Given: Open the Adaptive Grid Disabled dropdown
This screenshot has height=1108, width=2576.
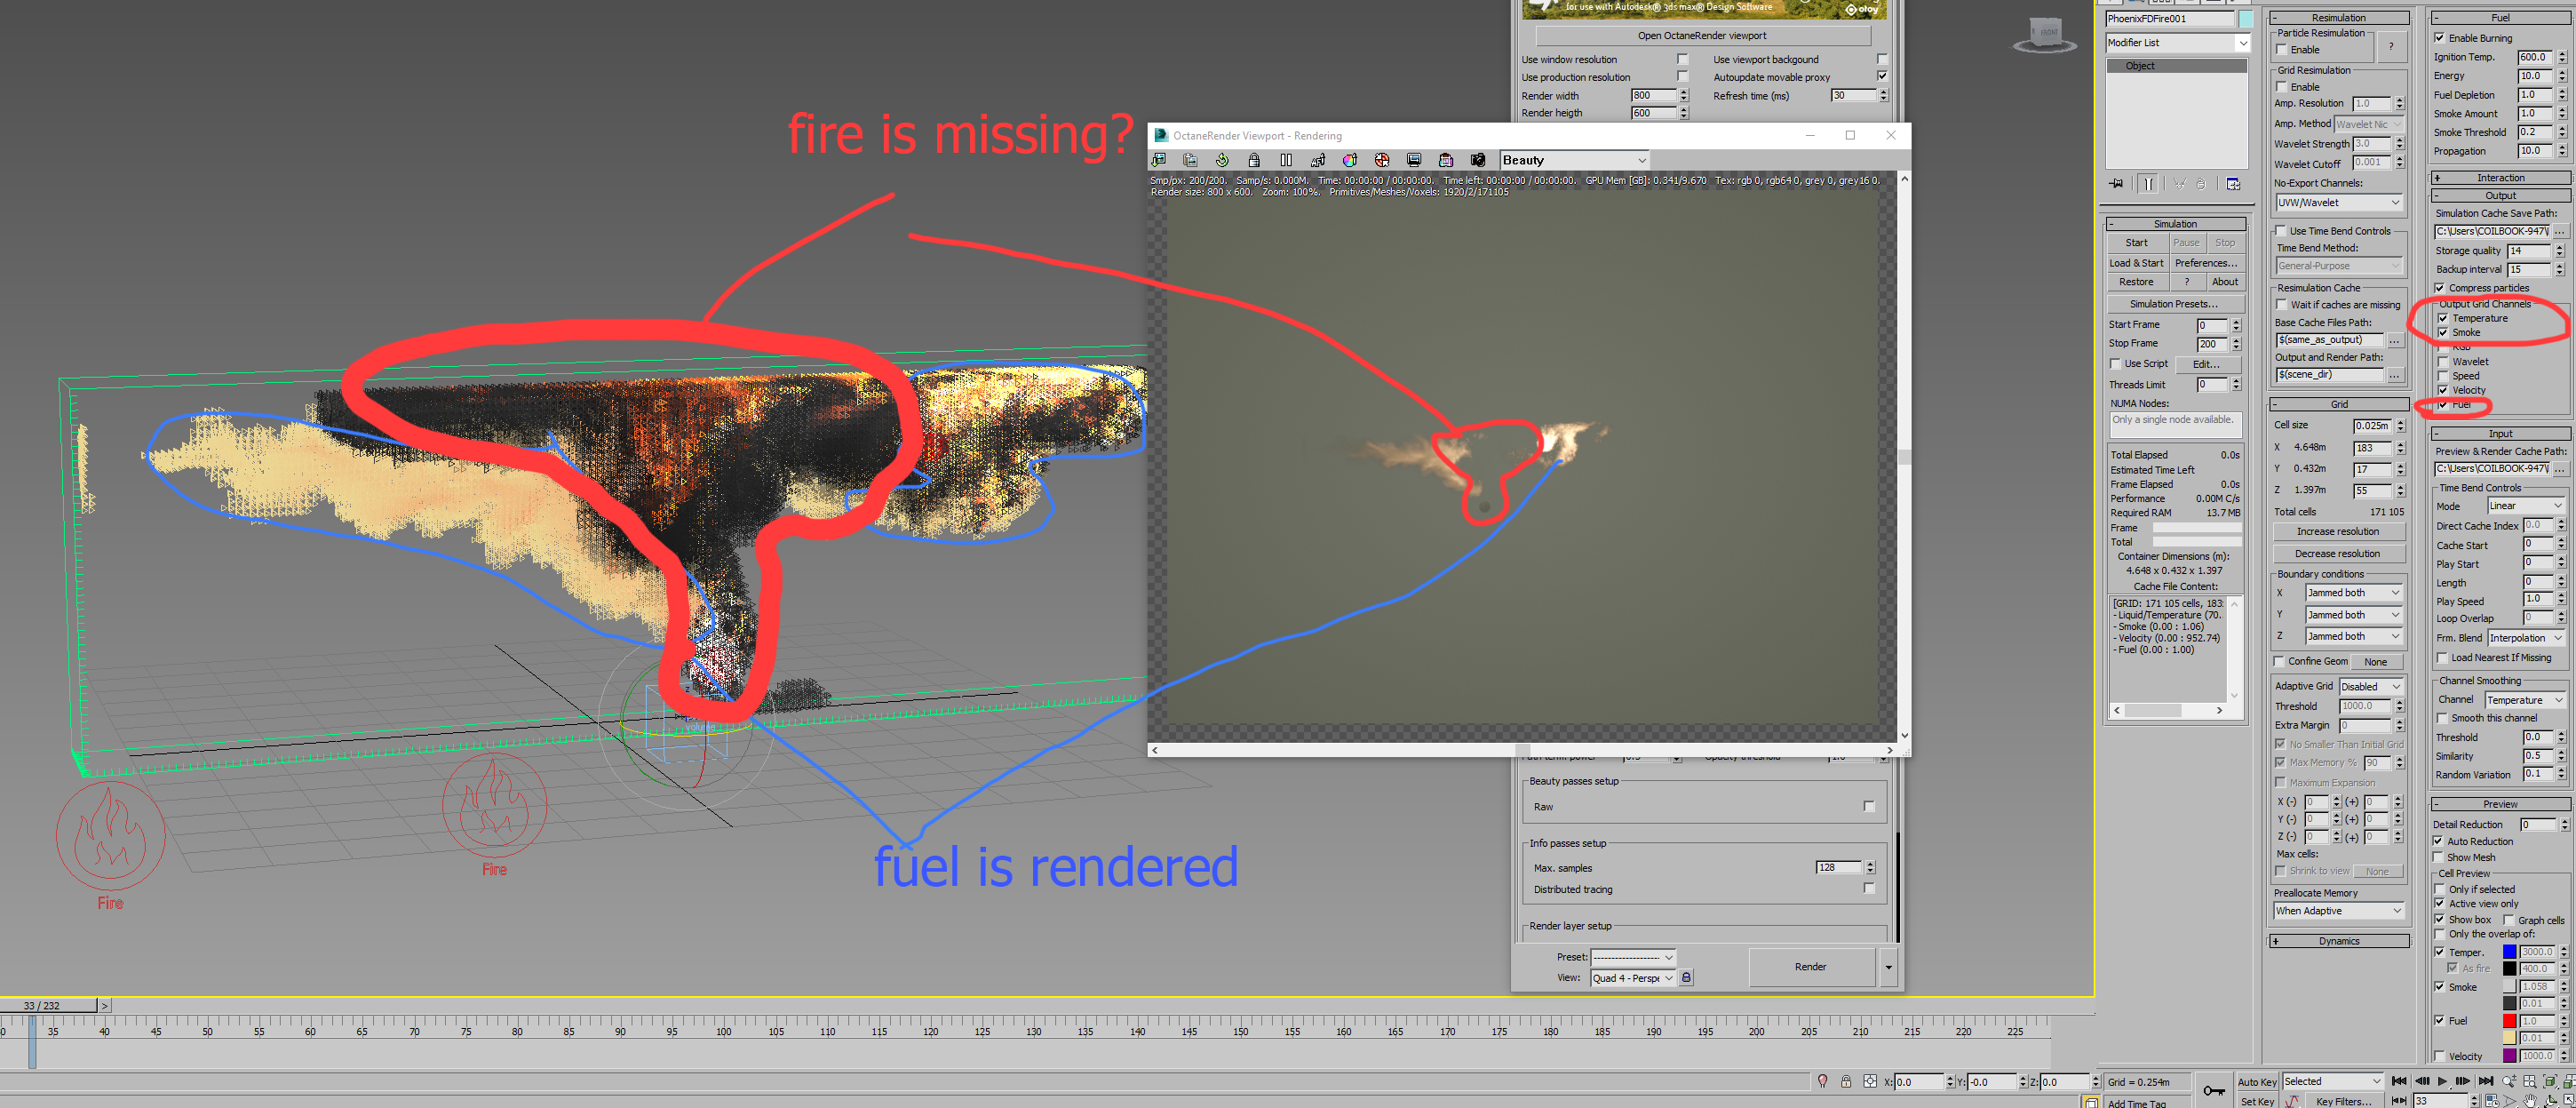Looking at the screenshot, I should [2370, 686].
